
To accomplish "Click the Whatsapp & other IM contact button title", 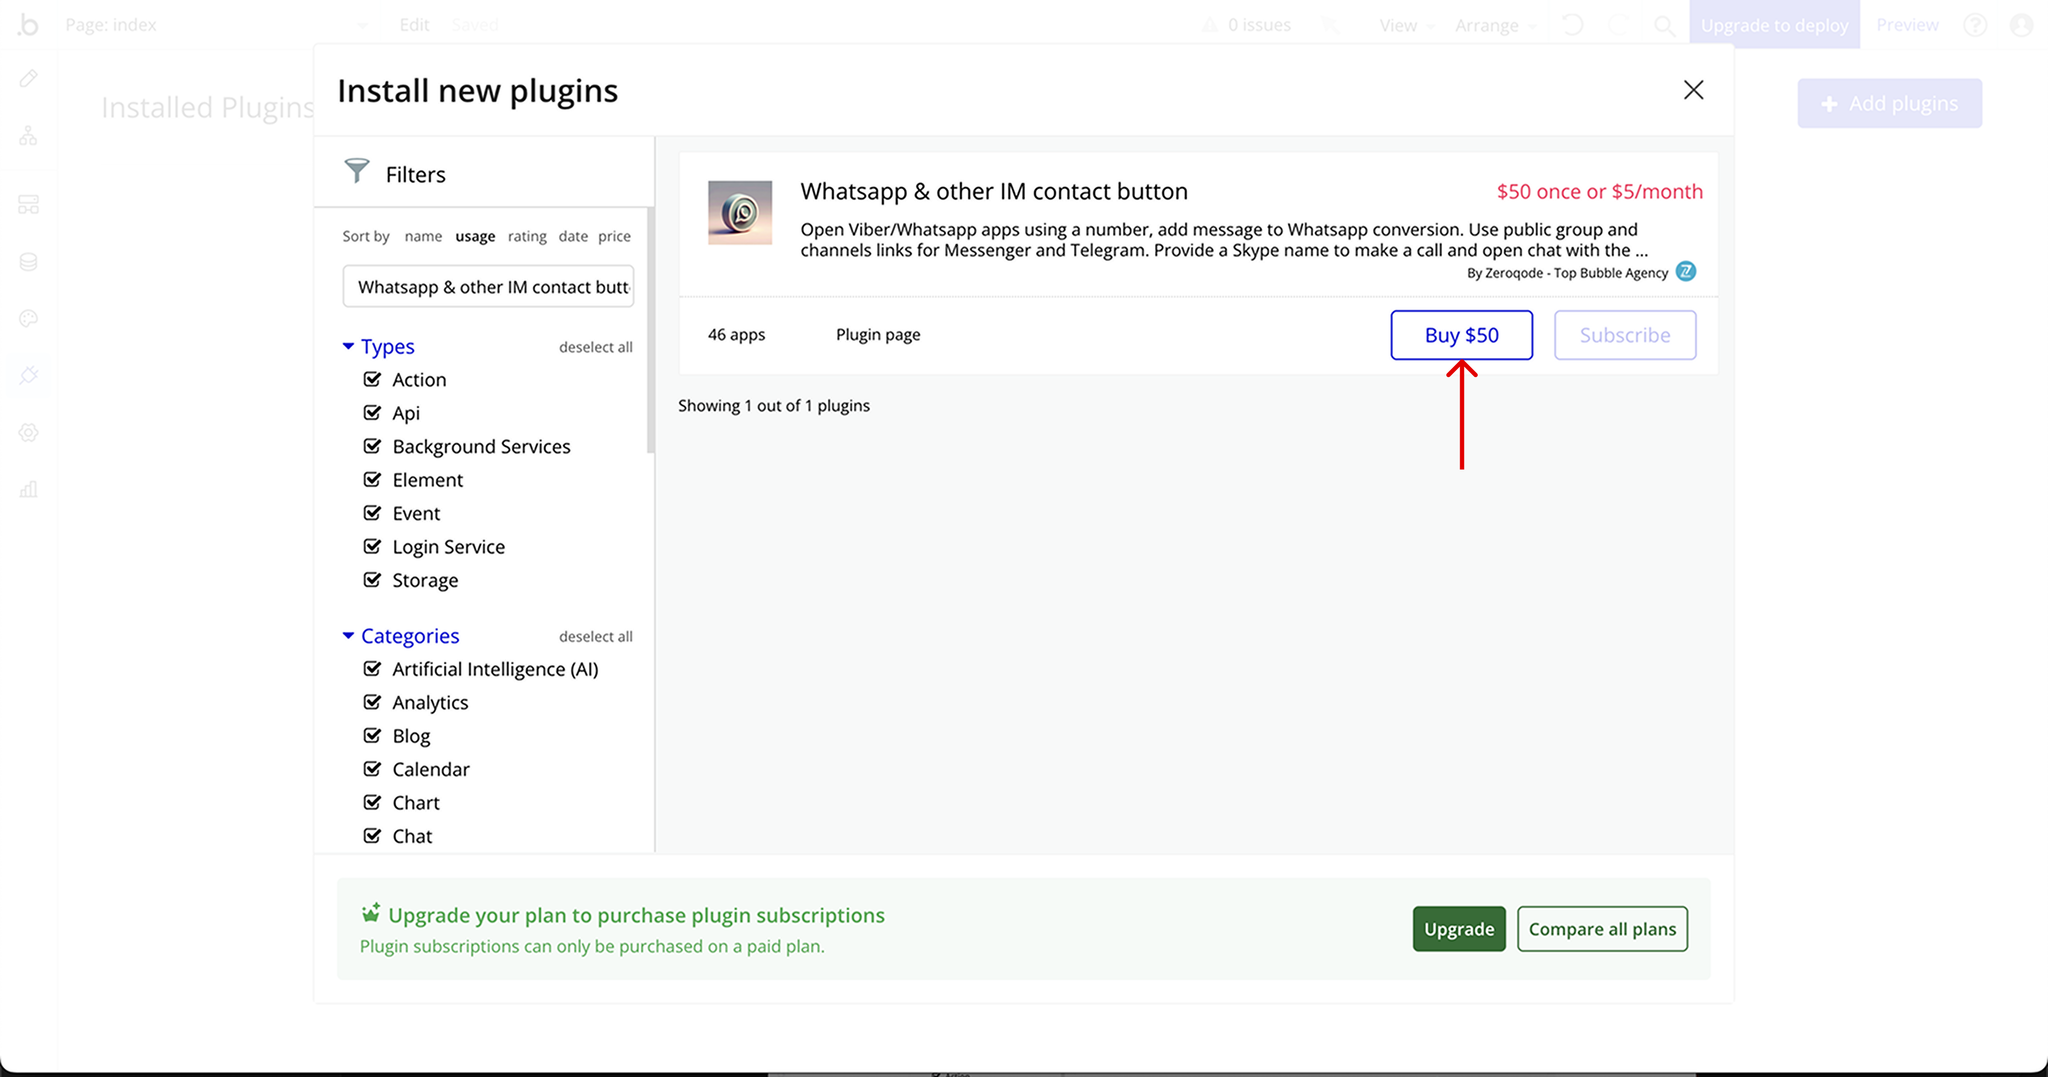I will click(994, 191).
